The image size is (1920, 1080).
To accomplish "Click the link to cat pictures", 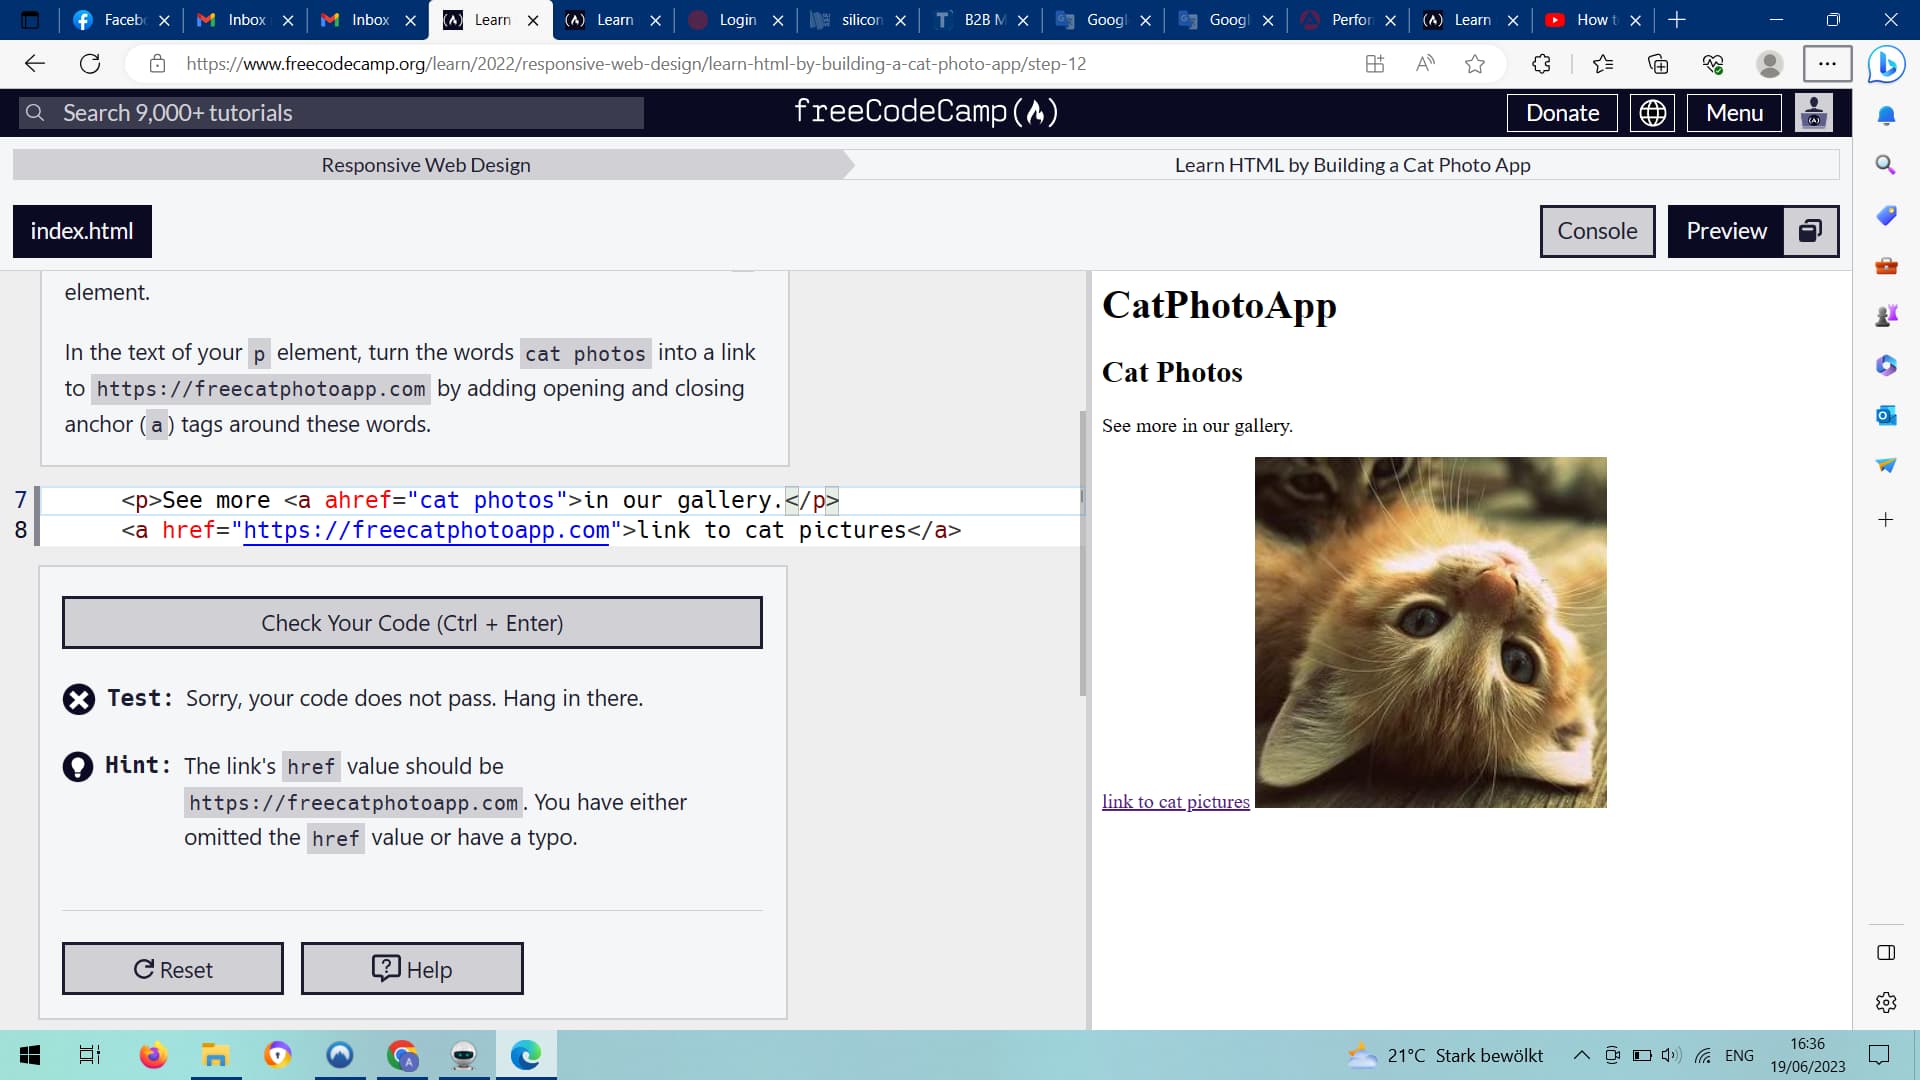I will (x=1175, y=801).
